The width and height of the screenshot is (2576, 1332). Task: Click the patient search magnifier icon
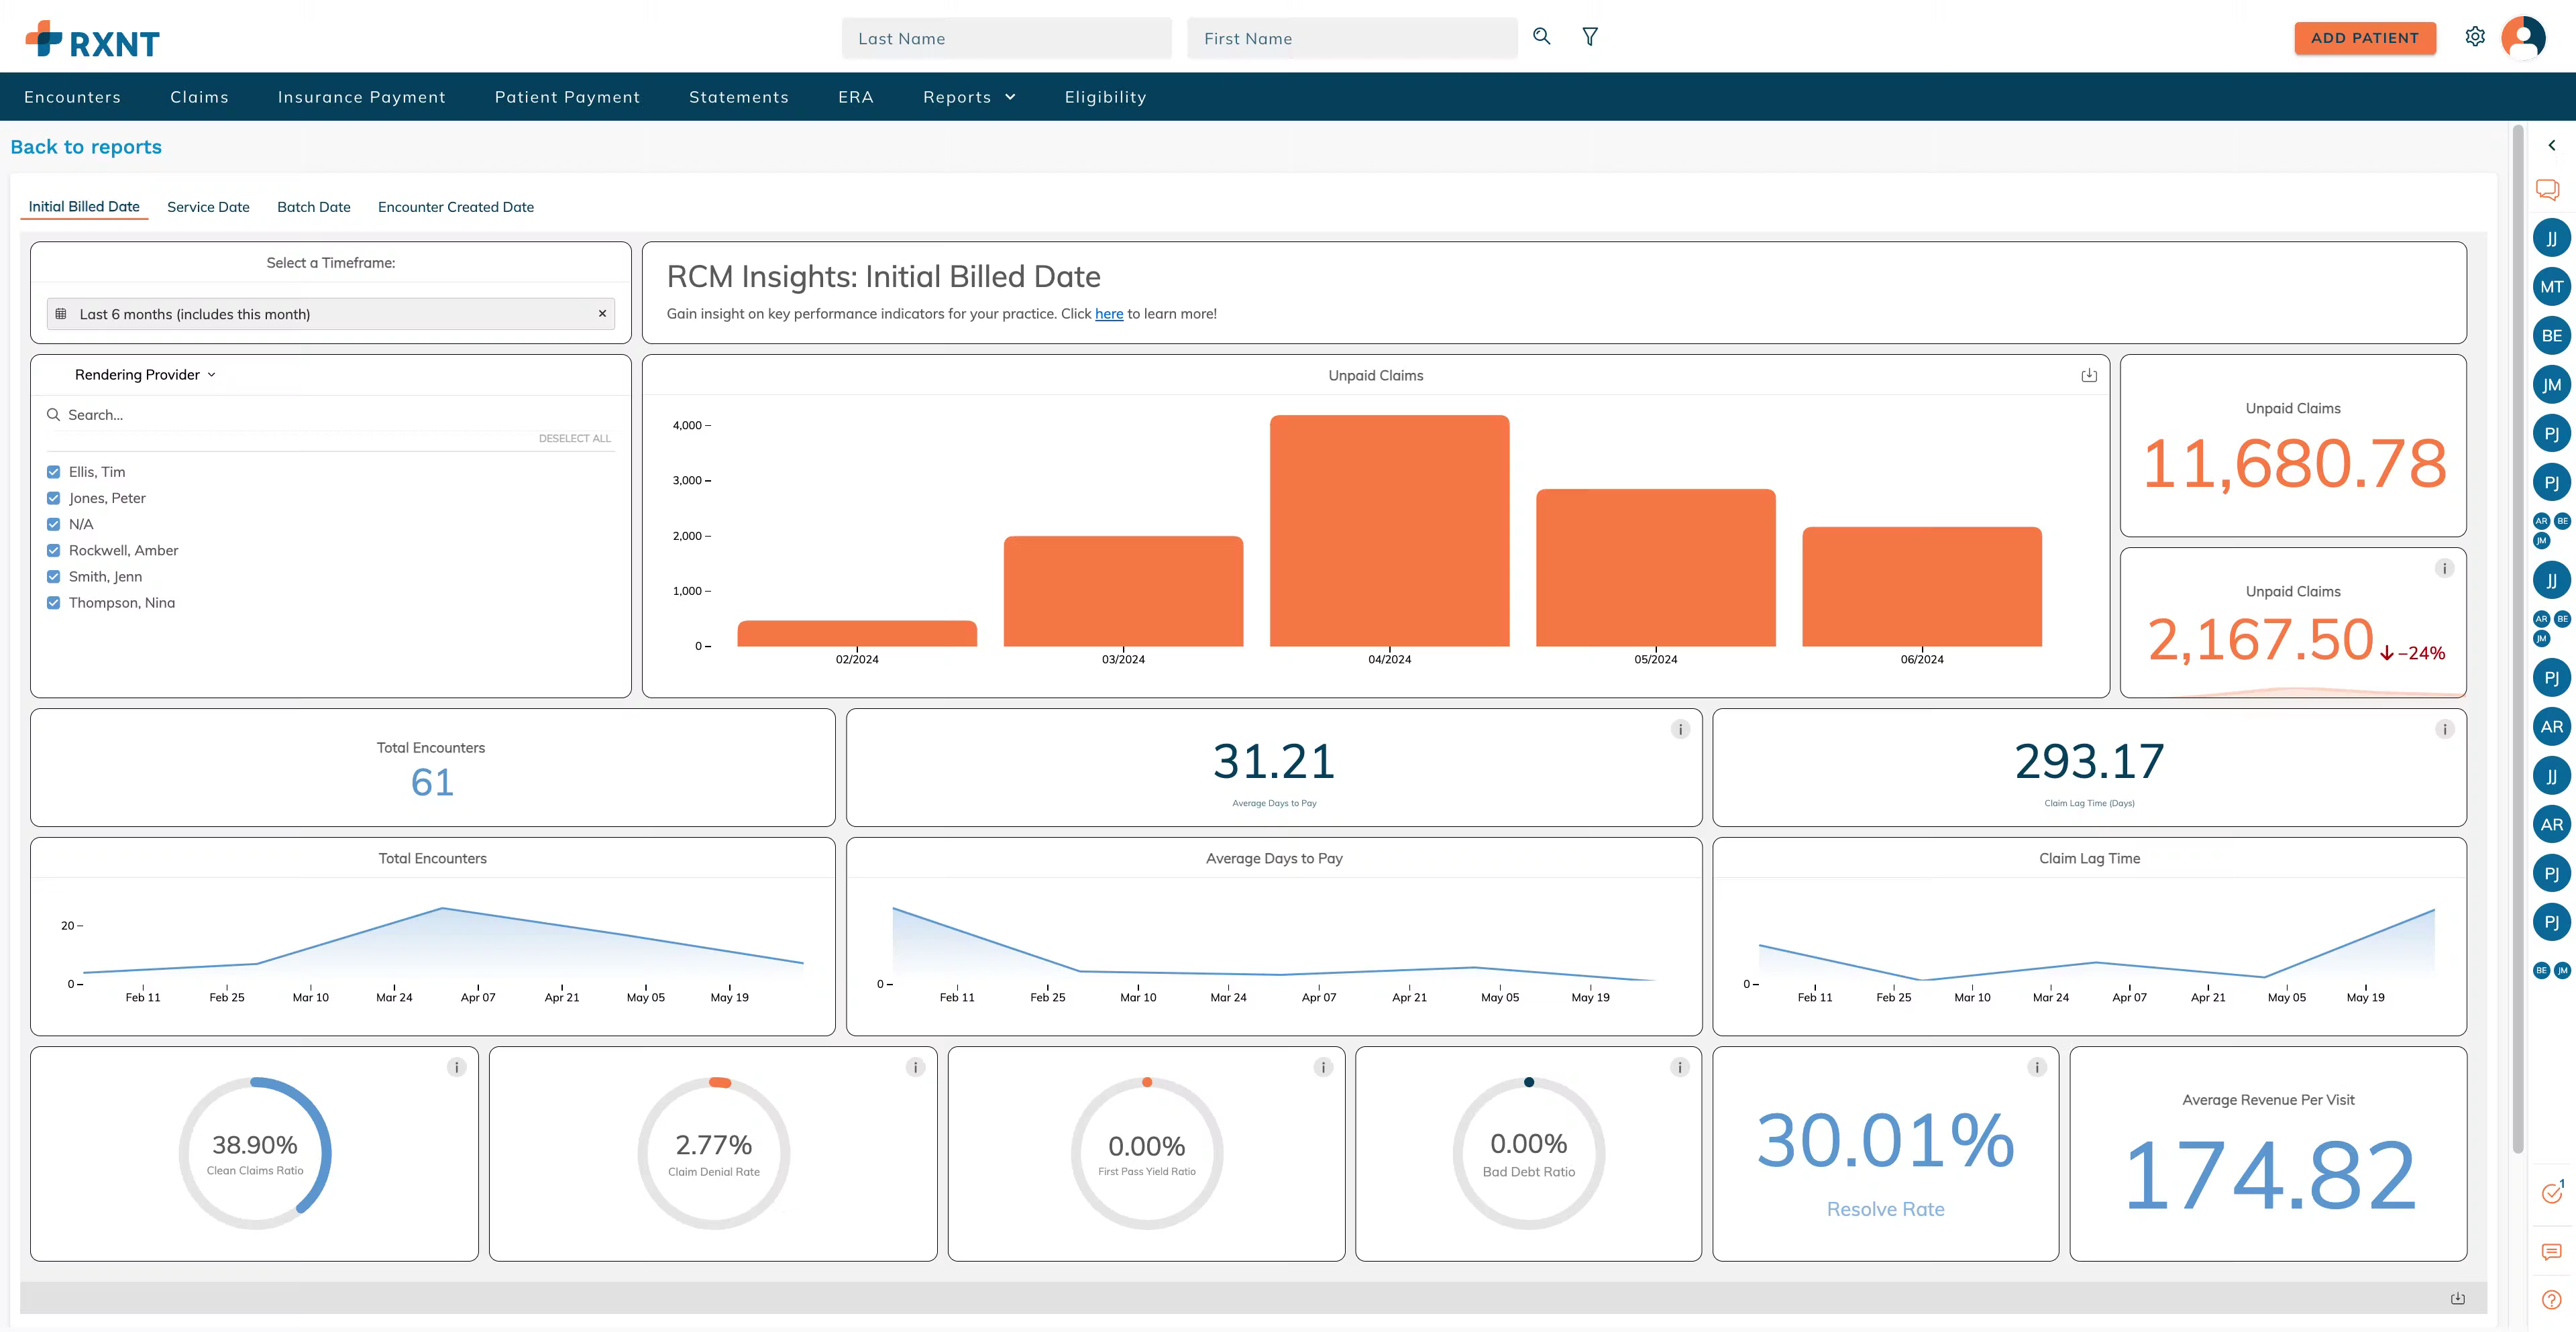click(x=1541, y=37)
